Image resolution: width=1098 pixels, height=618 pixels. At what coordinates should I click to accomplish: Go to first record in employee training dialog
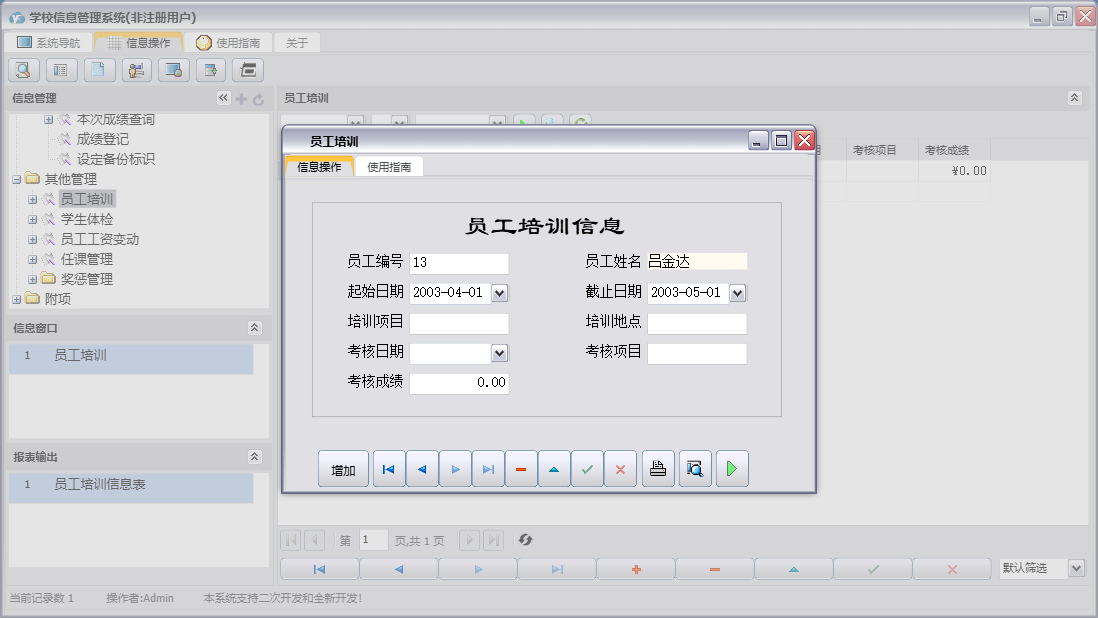click(389, 469)
